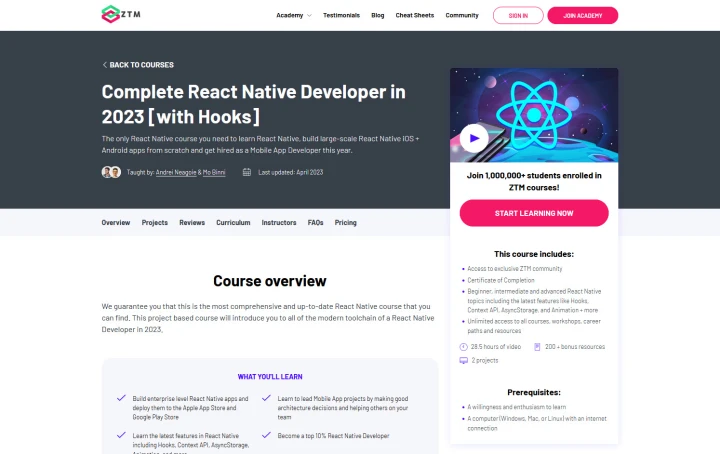Click checkmark beside Learn the latest features

tap(121, 435)
